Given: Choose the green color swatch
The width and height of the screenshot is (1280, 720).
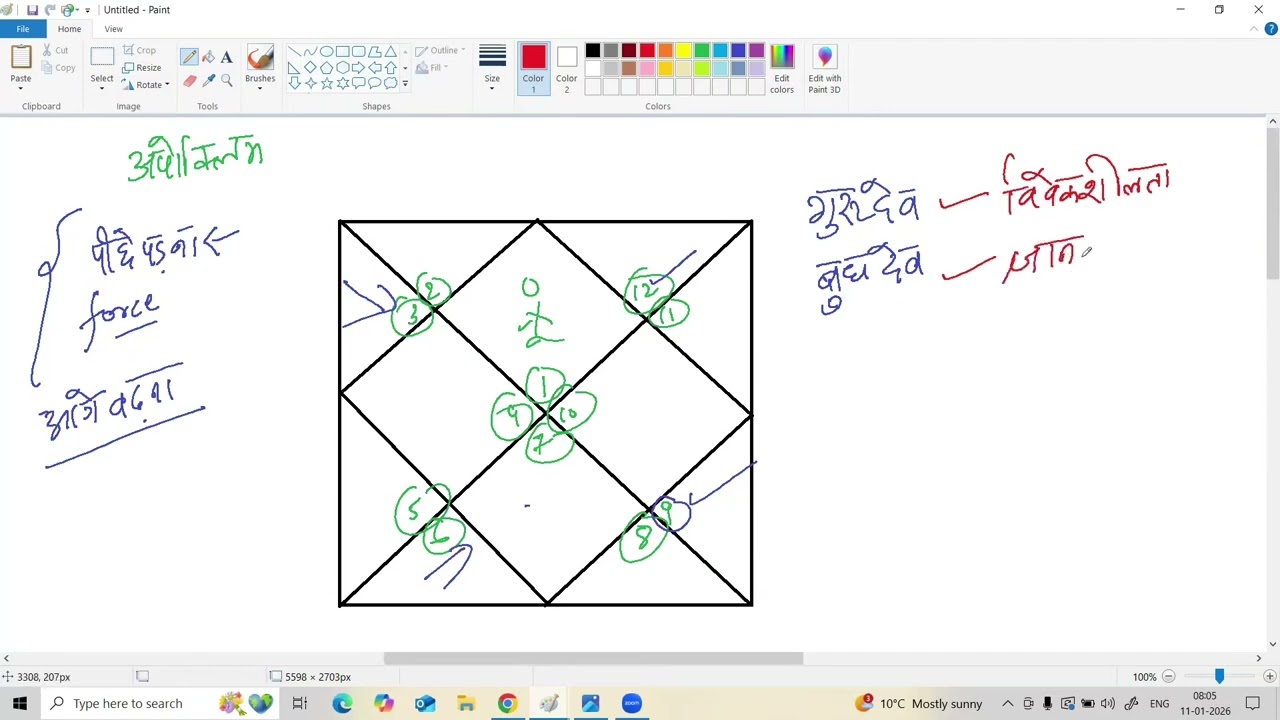Looking at the screenshot, I should (x=701, y=51).
